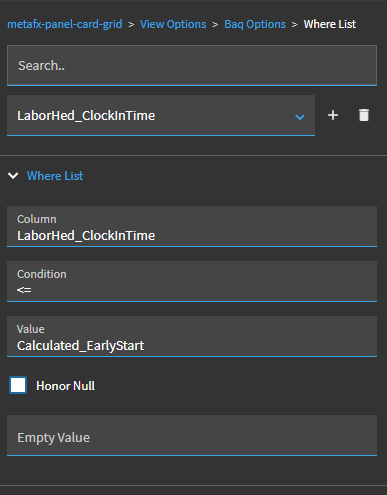Go to metafx-panel-card-grid breadcrumb
The image size is (387, 495).
pos(65,24)
